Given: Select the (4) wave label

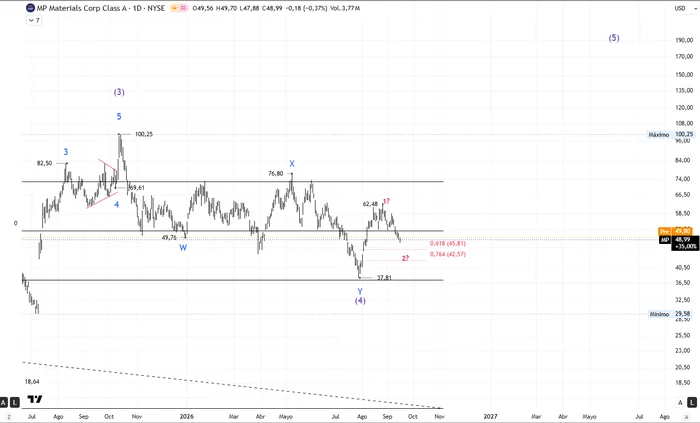Looking at the screenshot, I should click(360, 301).
